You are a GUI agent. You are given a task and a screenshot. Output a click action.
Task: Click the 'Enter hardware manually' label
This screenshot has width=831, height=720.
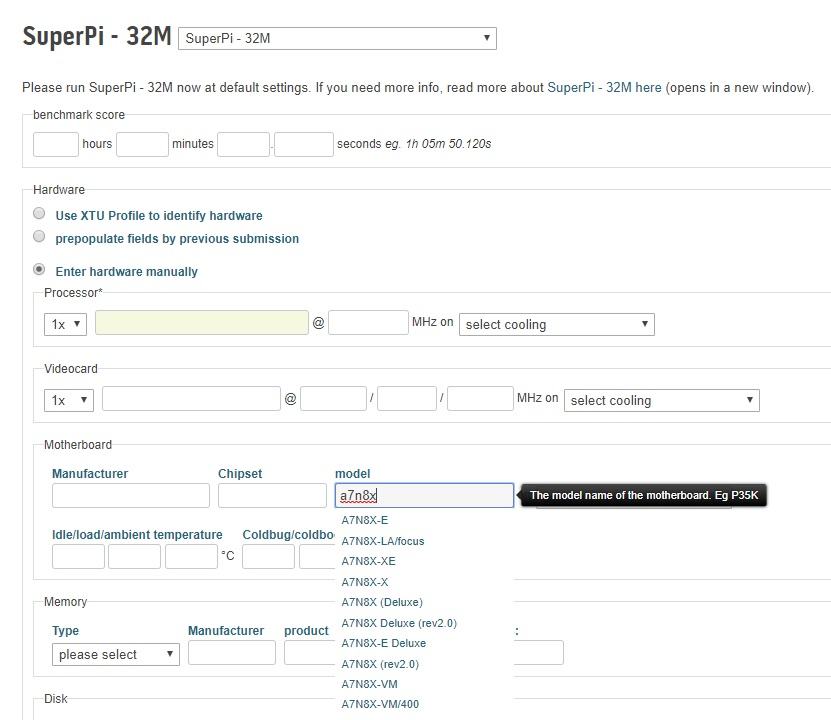click(x=127, y=272)
